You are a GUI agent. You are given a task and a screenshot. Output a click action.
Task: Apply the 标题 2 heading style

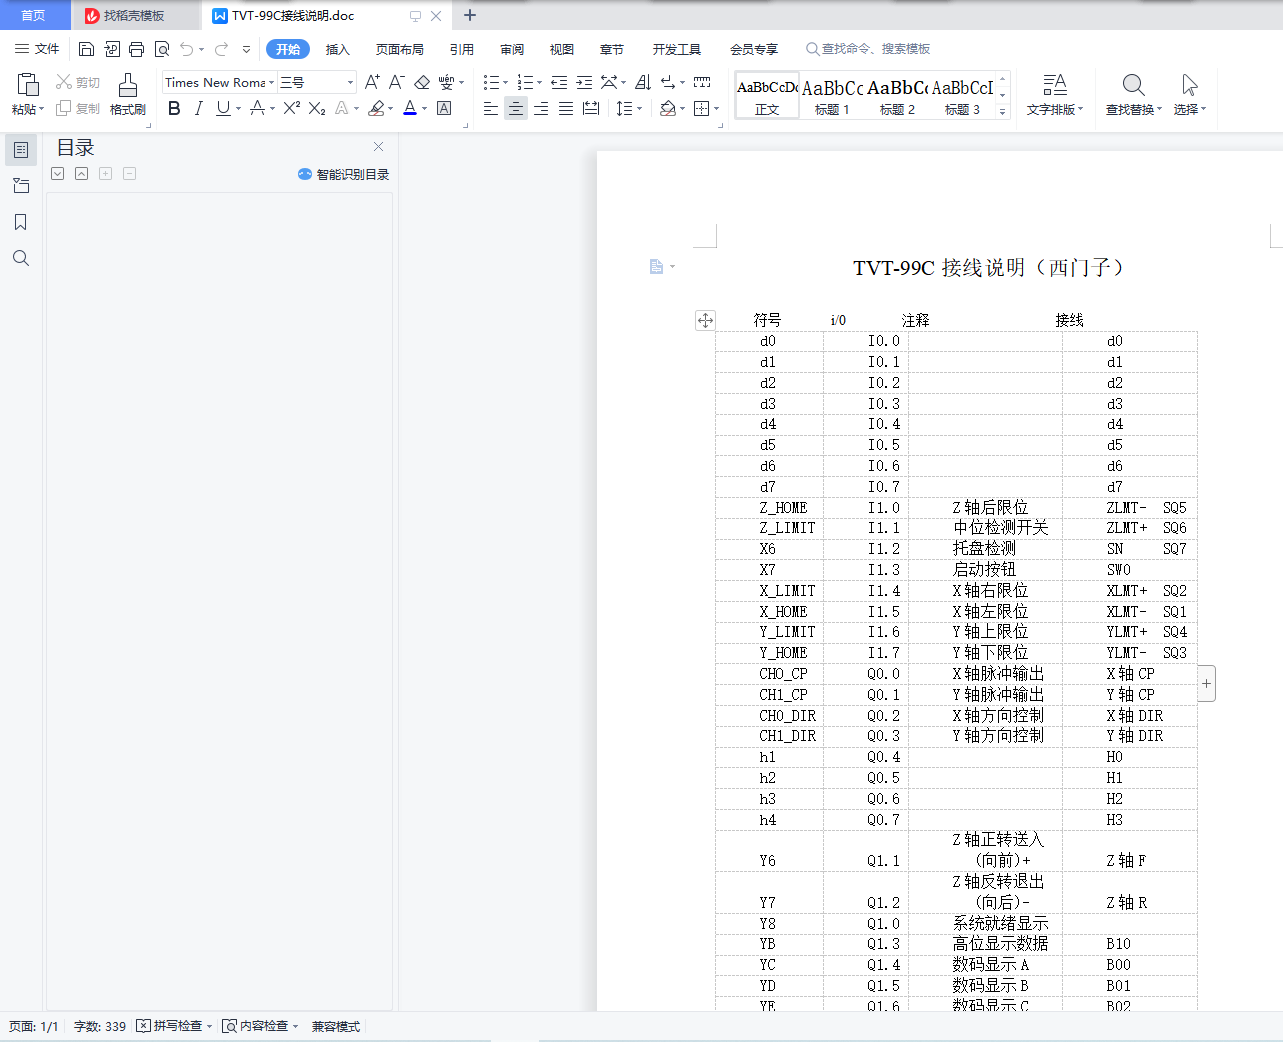[897, 96]
